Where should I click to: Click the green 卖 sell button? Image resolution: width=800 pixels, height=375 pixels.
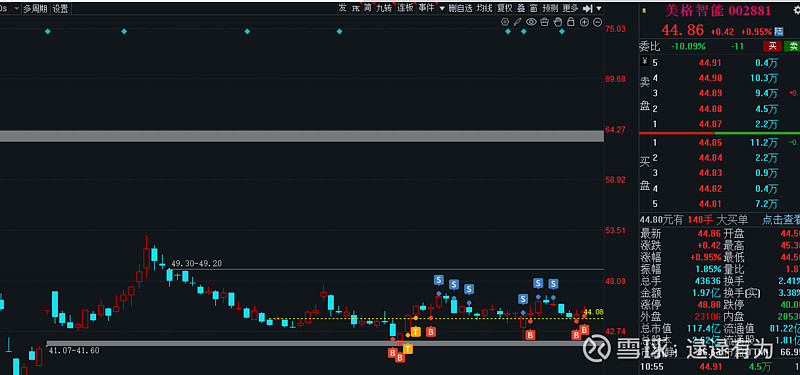pos(793,46)
